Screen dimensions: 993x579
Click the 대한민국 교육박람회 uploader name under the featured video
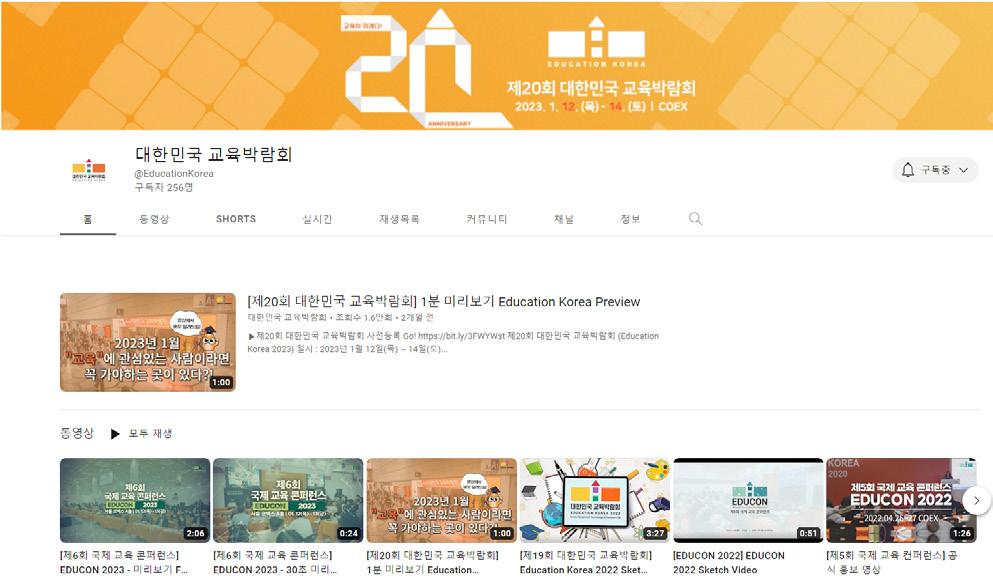287,317
